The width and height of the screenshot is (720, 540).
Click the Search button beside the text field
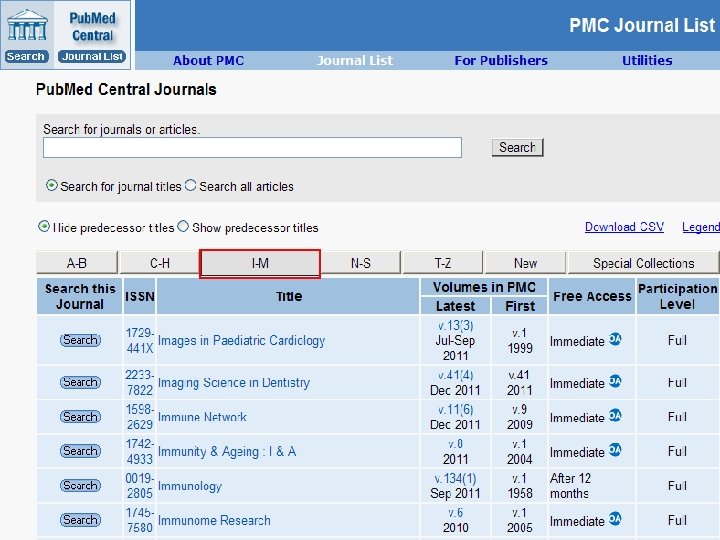pyautogui.click(x=518, y=147)
